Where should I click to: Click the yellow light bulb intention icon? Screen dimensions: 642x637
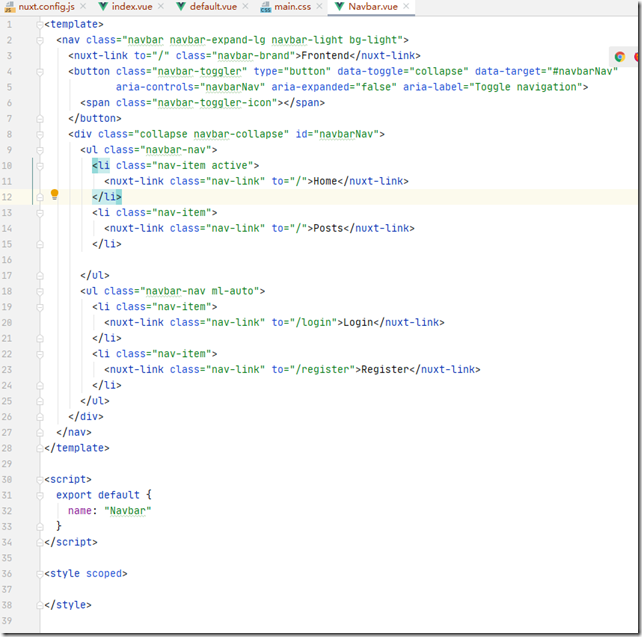pyautogui.click(x=54, y=194)
